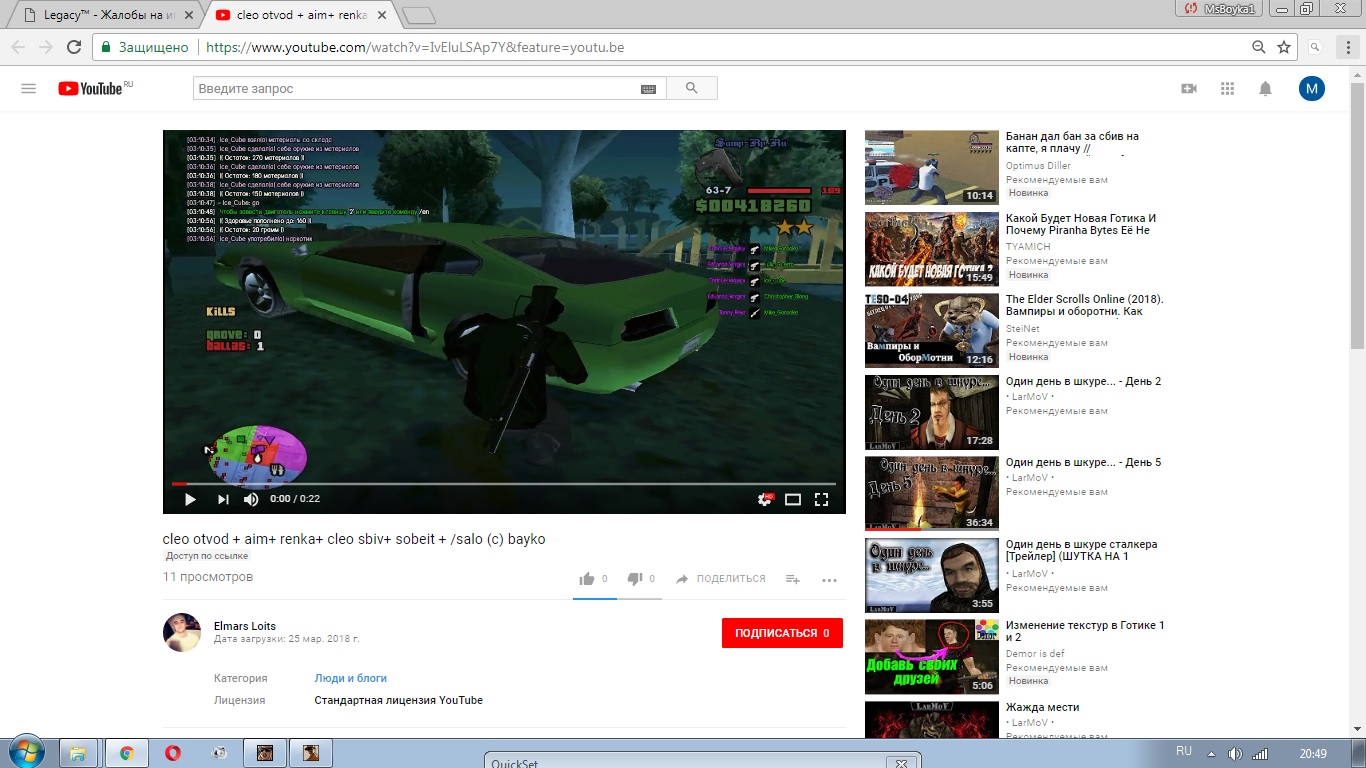Share the video via ПОДЕЛИТЬСЯ
This screenshot has height=768, width=1366.
coord(720,579)
